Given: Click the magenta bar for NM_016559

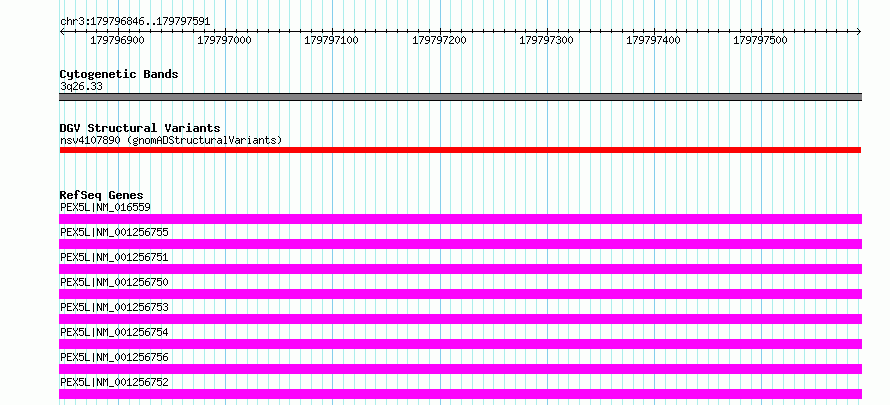Looking at the screenshot, I should click(460, 219).
